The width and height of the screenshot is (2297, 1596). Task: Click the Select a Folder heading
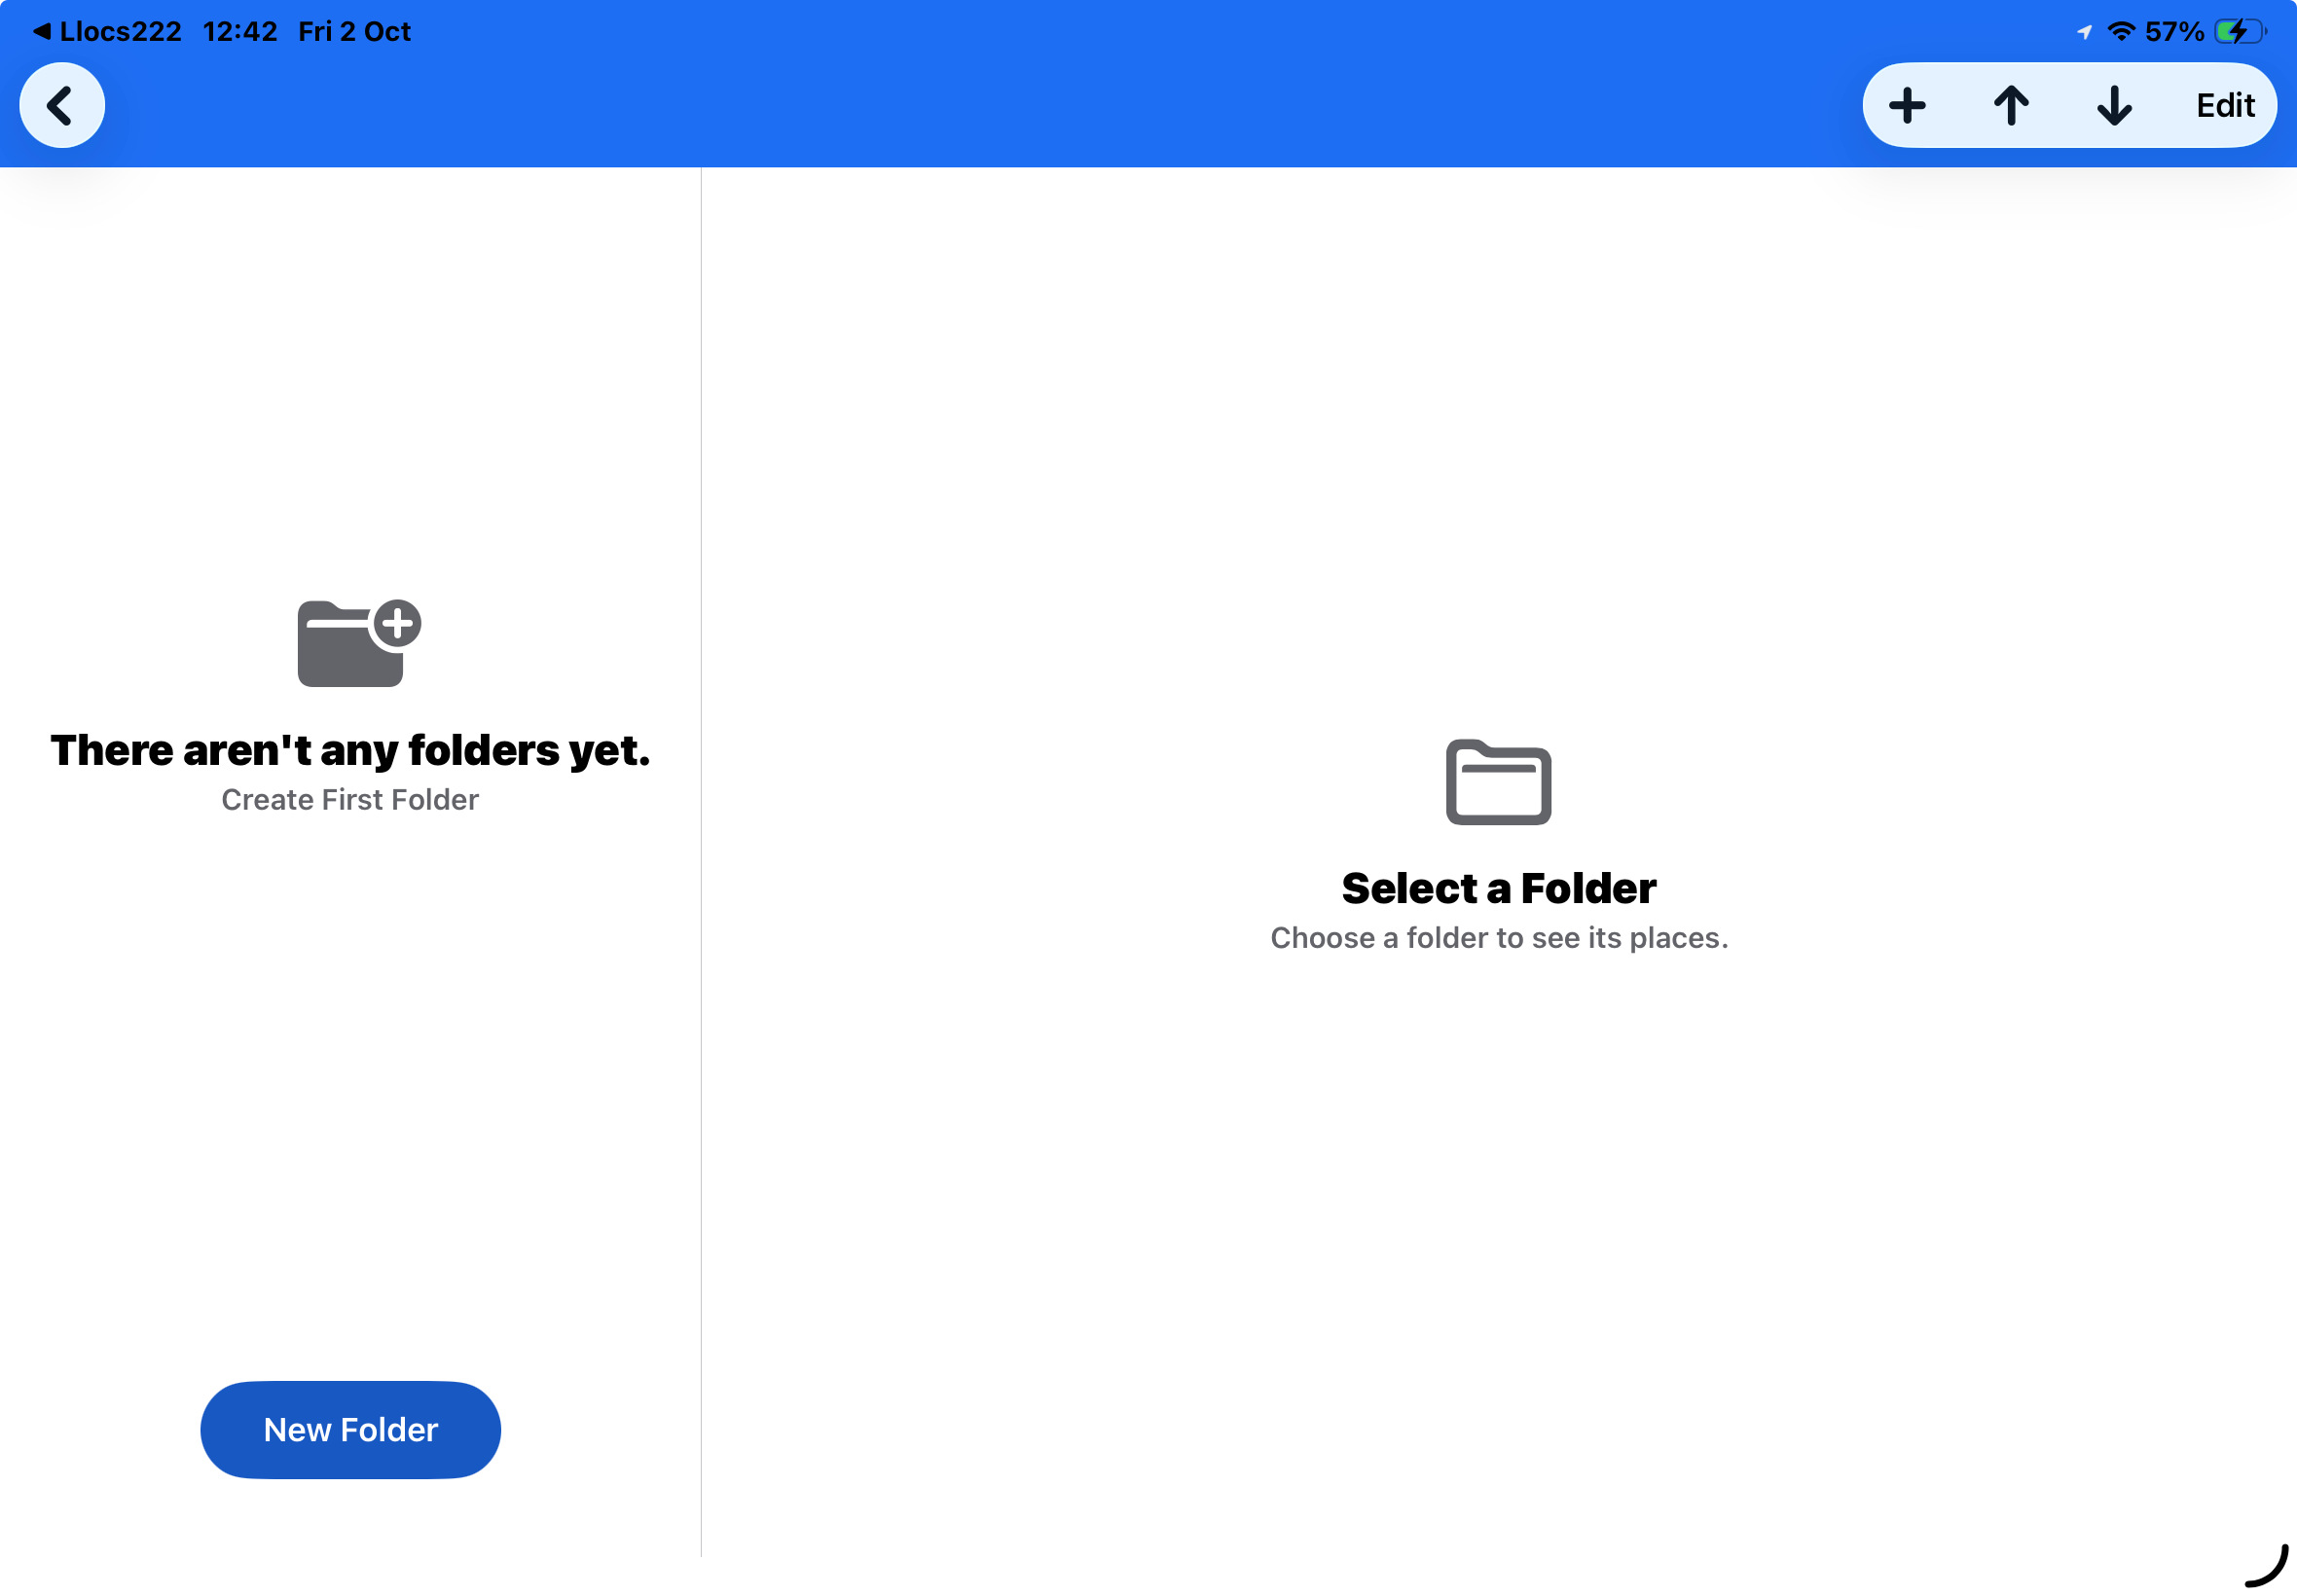tap(1498, 888)
